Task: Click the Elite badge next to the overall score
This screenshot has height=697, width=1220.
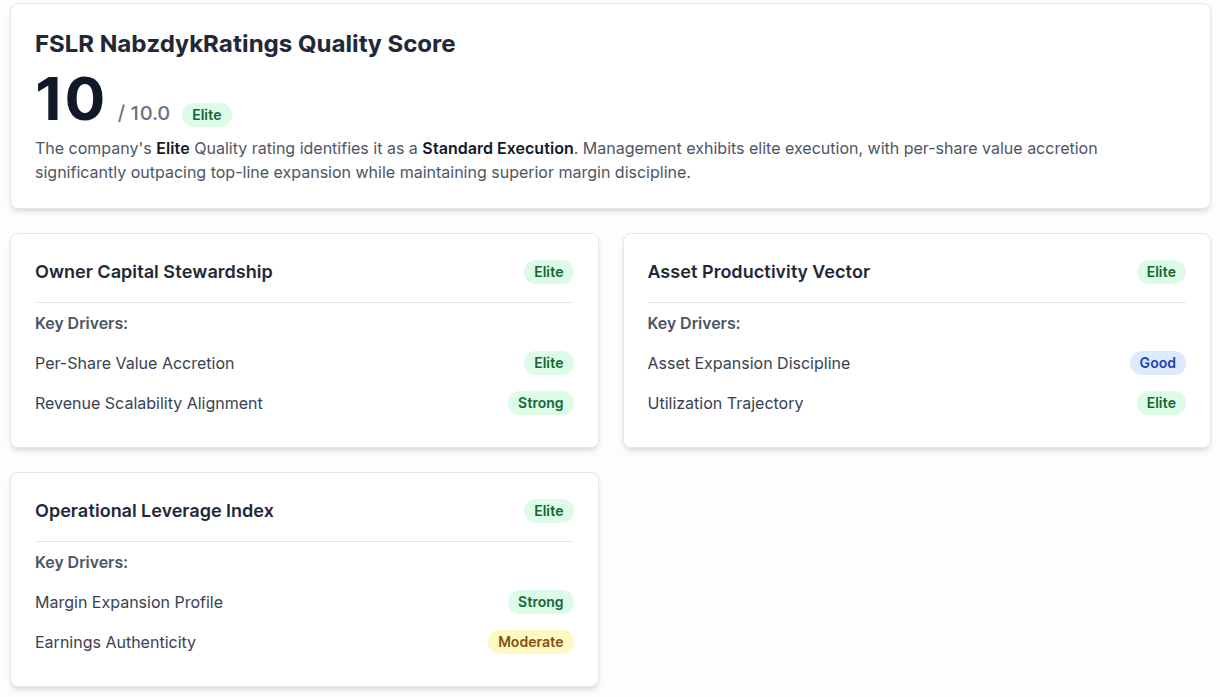Action: 206,114
